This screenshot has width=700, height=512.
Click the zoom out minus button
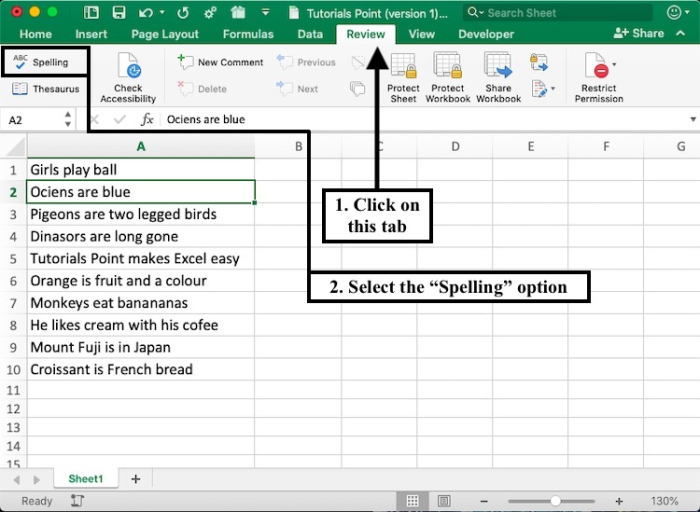pyautogui.click(x=484, y=501)
